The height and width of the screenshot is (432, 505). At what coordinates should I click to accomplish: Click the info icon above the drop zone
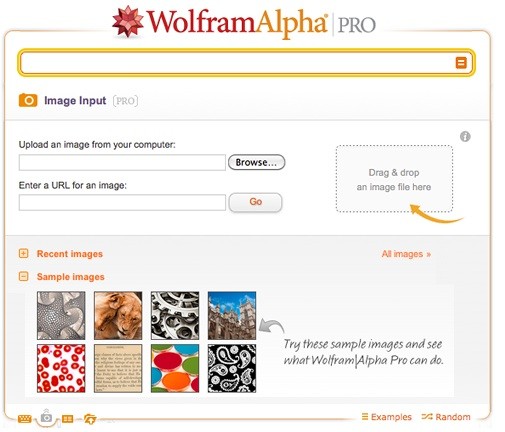click(x=465, y=136)
